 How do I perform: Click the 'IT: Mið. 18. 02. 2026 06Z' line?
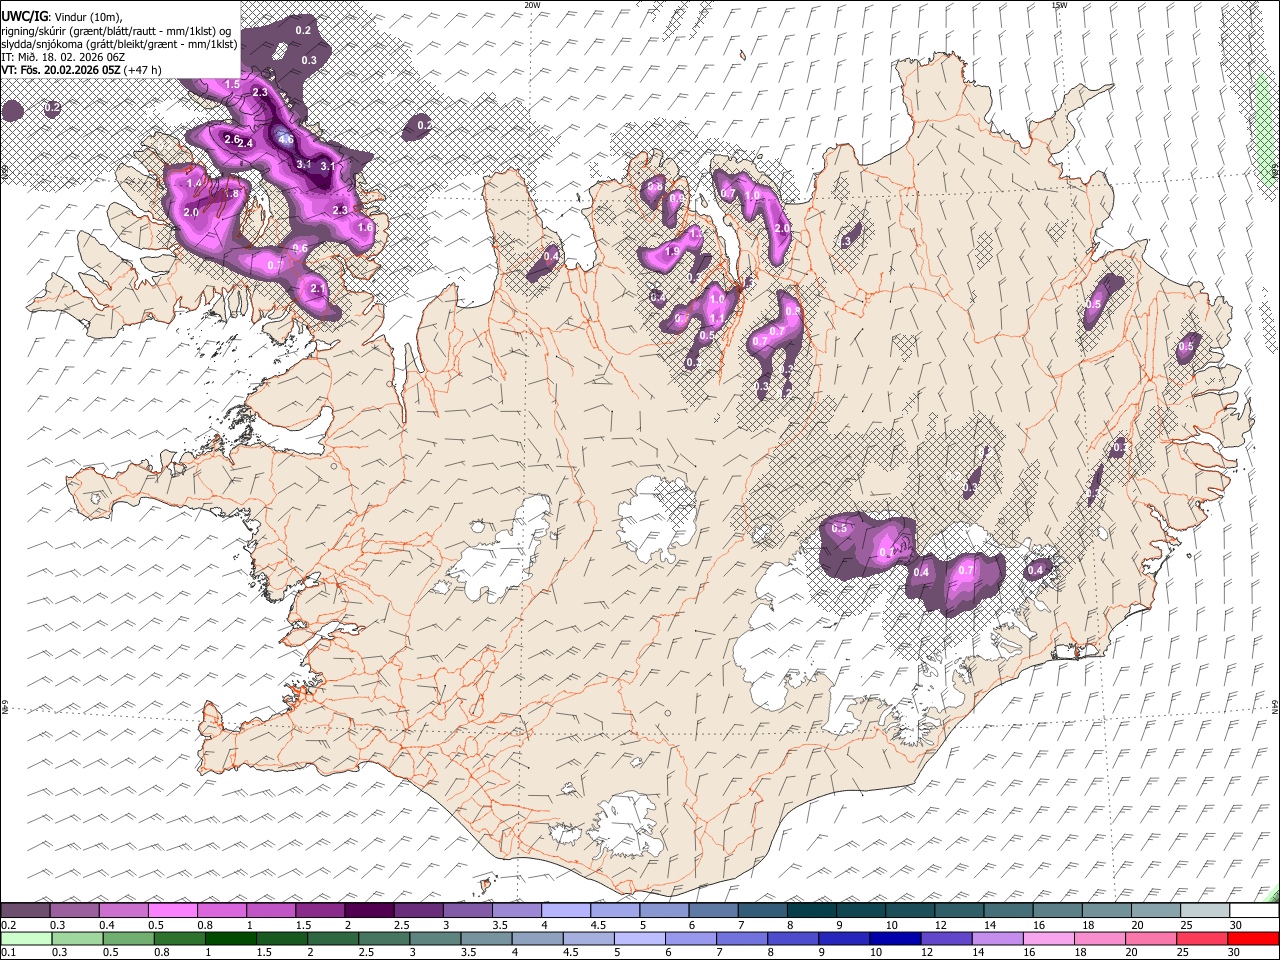[x=63, y=57]
